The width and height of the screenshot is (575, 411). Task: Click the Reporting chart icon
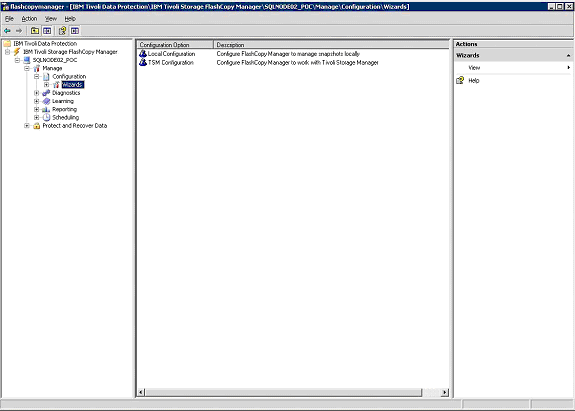pyautogui.click(x=46, y=109)
